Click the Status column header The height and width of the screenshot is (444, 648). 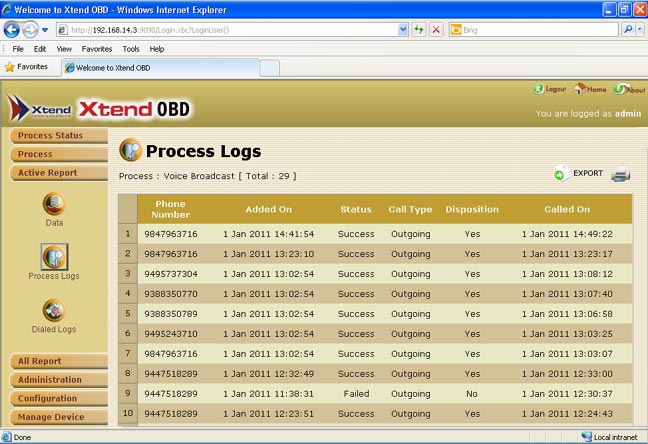(x=356, y=209)
